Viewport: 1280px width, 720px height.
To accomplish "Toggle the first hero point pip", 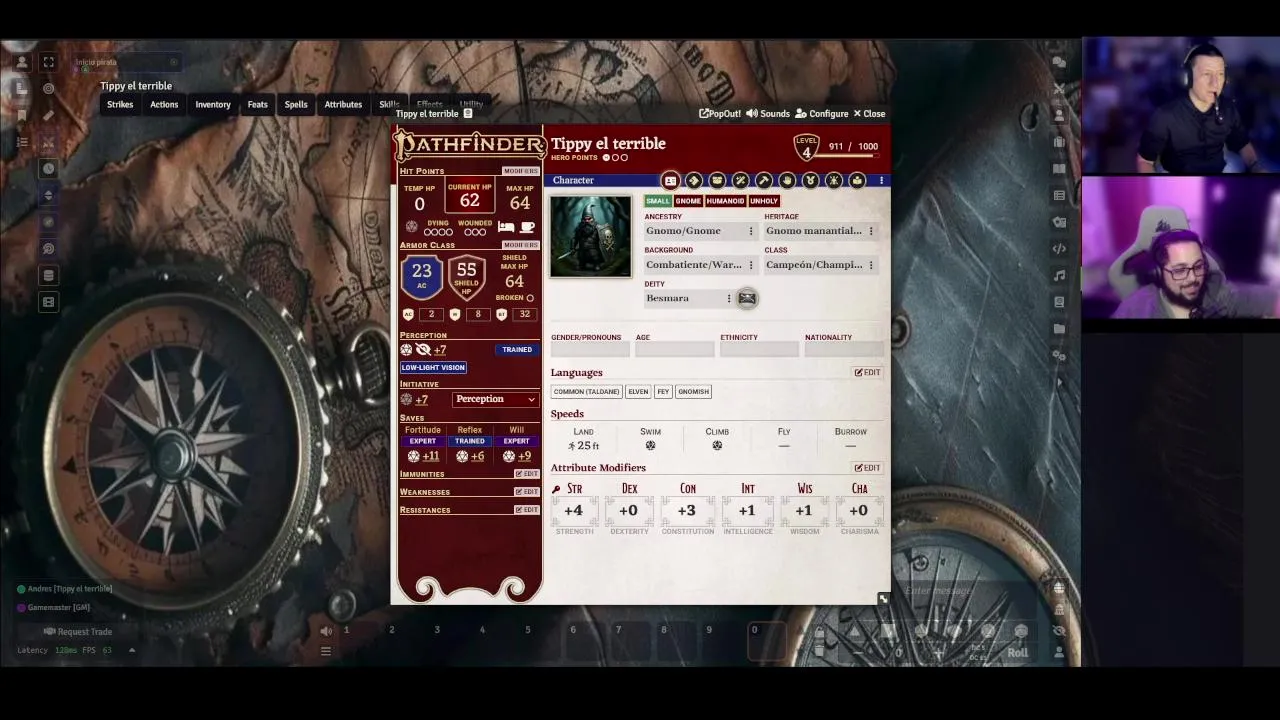I will tap(606, 158).
